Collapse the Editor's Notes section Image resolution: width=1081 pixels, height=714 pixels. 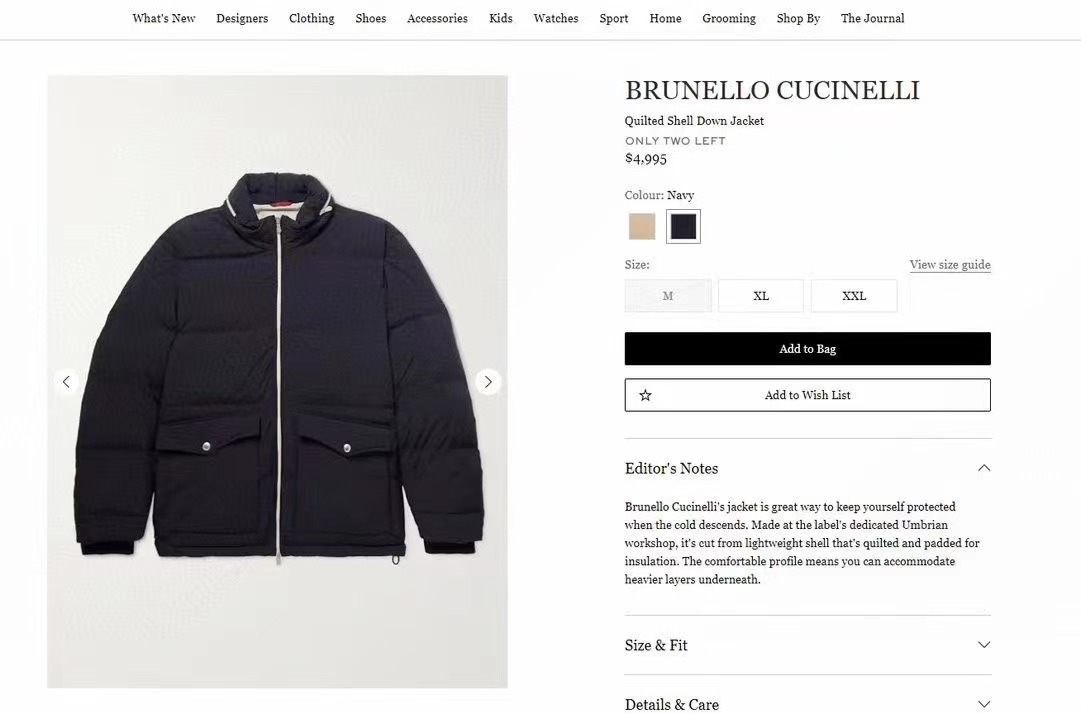click(984, 468)
